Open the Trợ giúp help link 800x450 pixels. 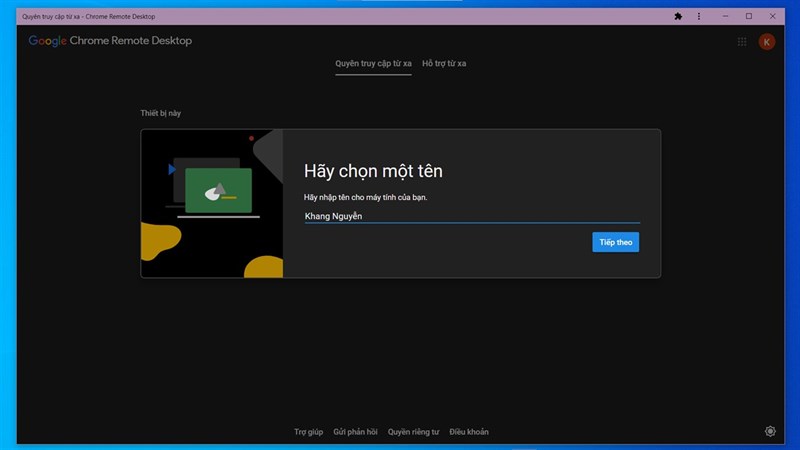(308, 432)
